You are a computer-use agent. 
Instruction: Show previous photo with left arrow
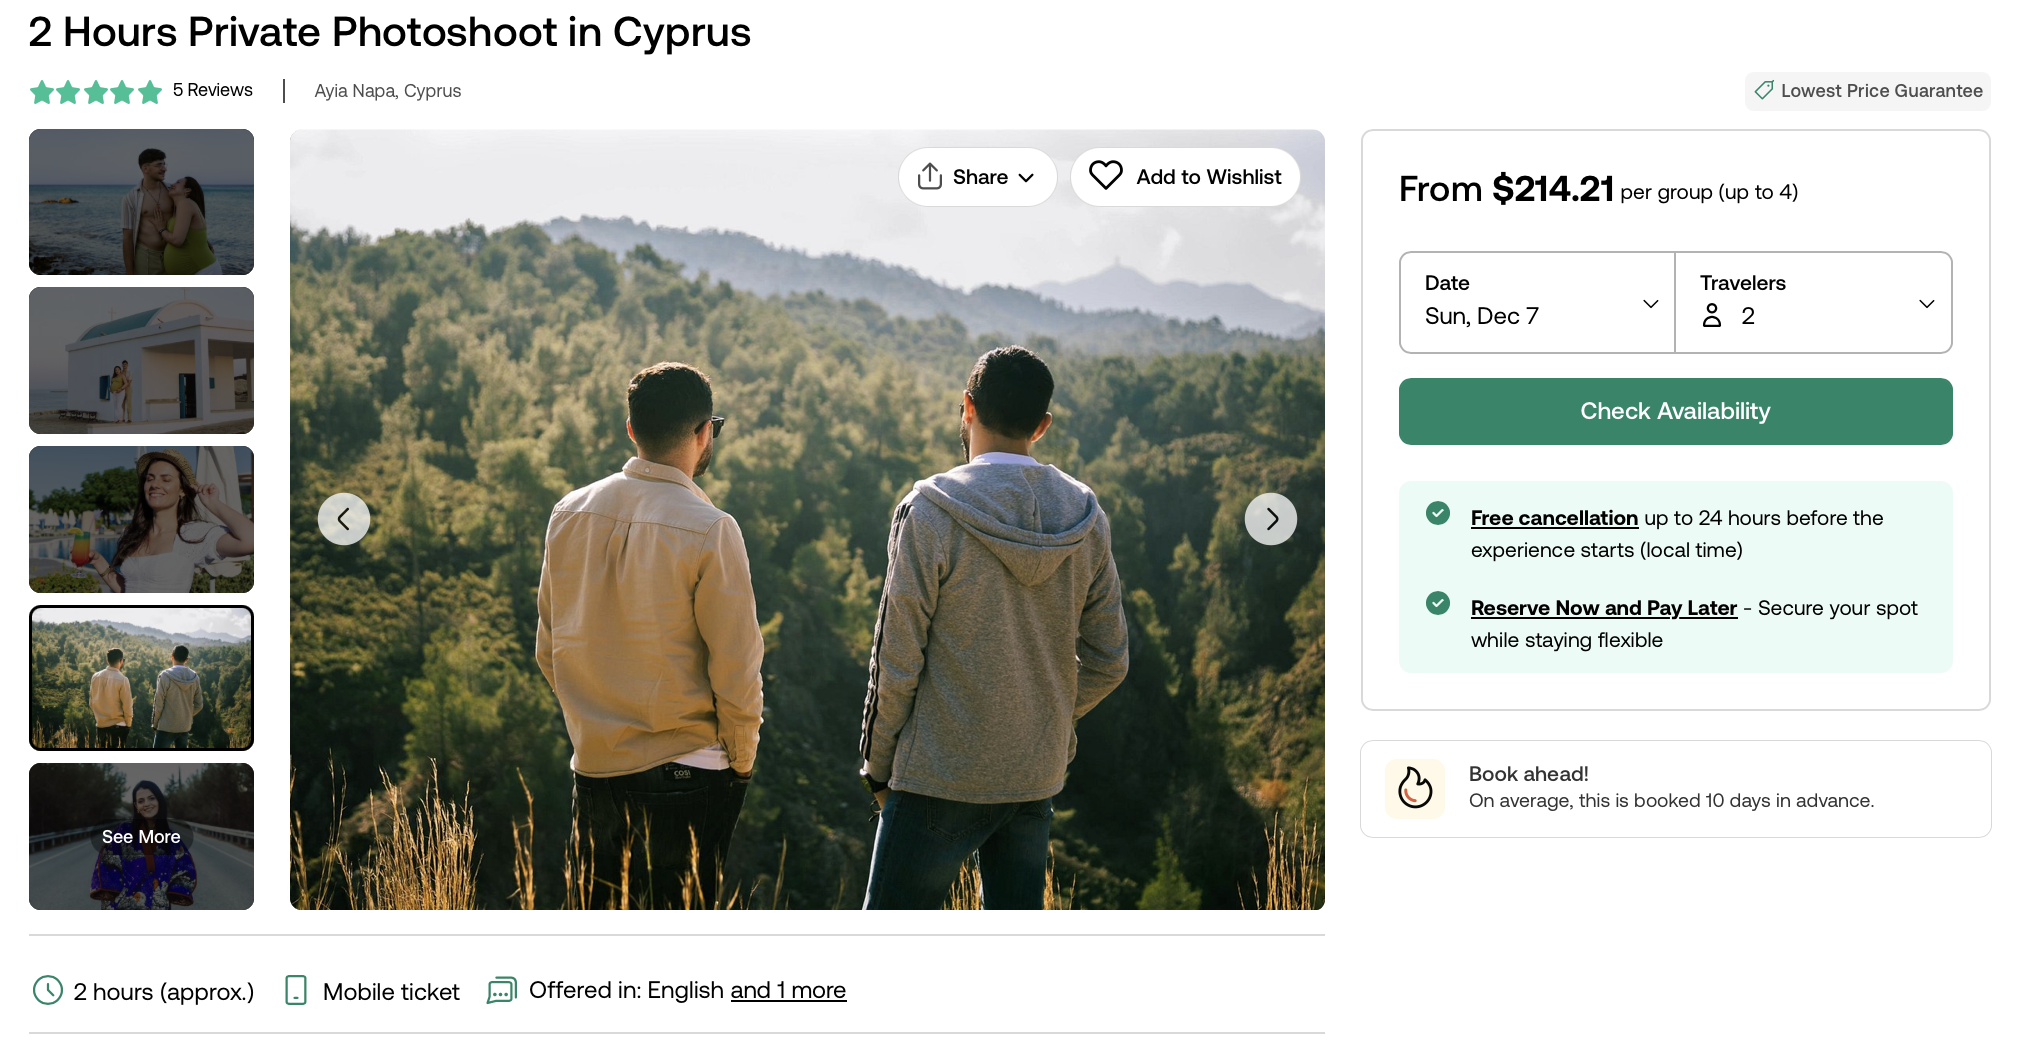click(x=344, y=519)
